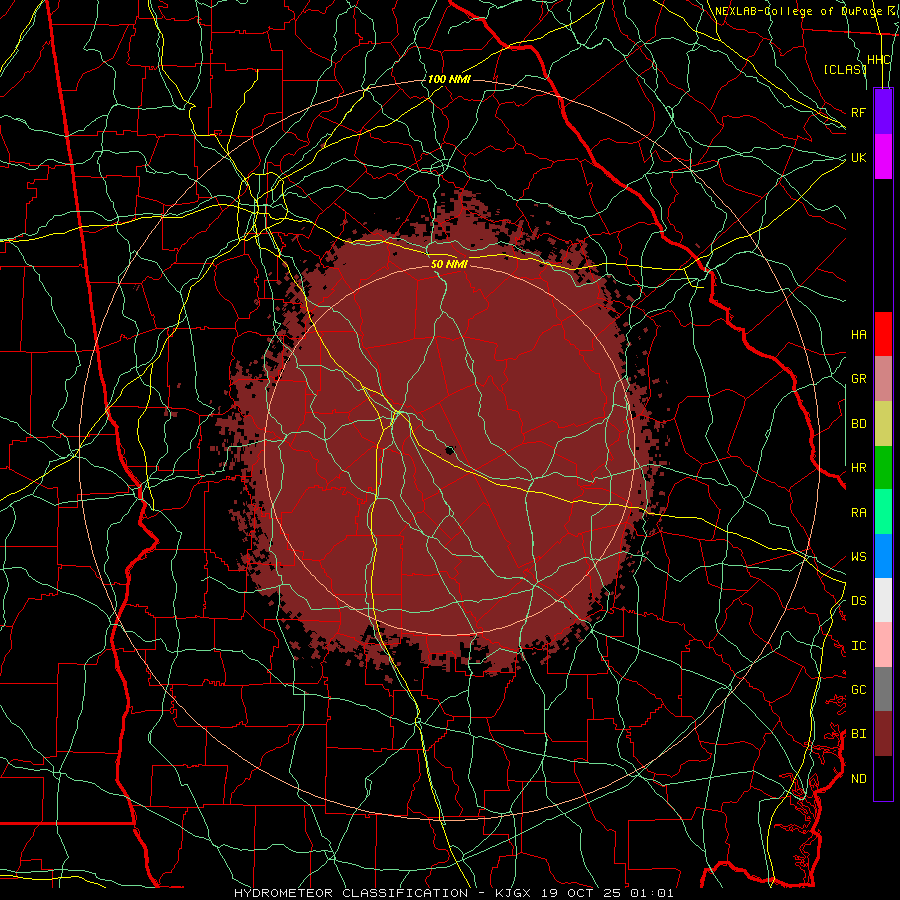Screen dimensions: 900x900
Task: Click the "GC" legend label
Action: click(858, 690)
